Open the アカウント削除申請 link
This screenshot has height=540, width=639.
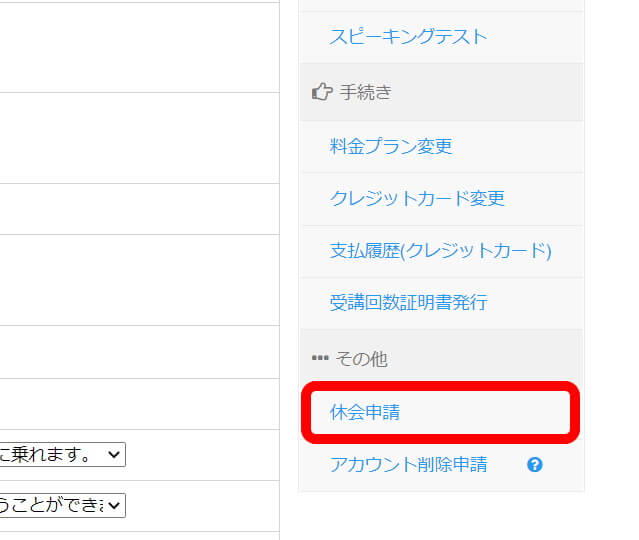point(408,465)
